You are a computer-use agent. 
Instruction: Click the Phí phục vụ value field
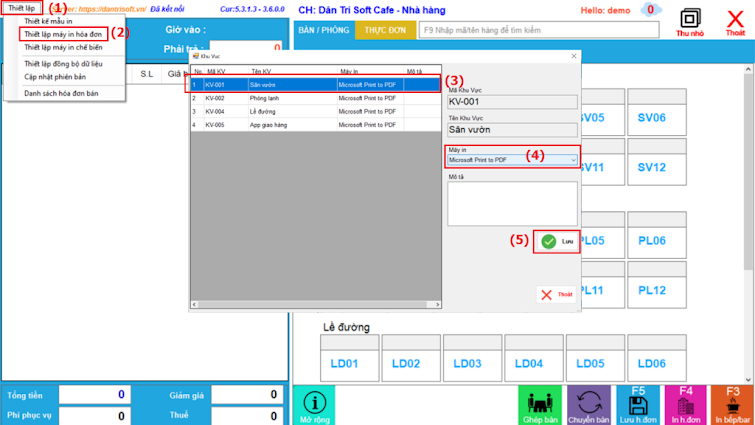pyautogui.click(x=94, y=415)
